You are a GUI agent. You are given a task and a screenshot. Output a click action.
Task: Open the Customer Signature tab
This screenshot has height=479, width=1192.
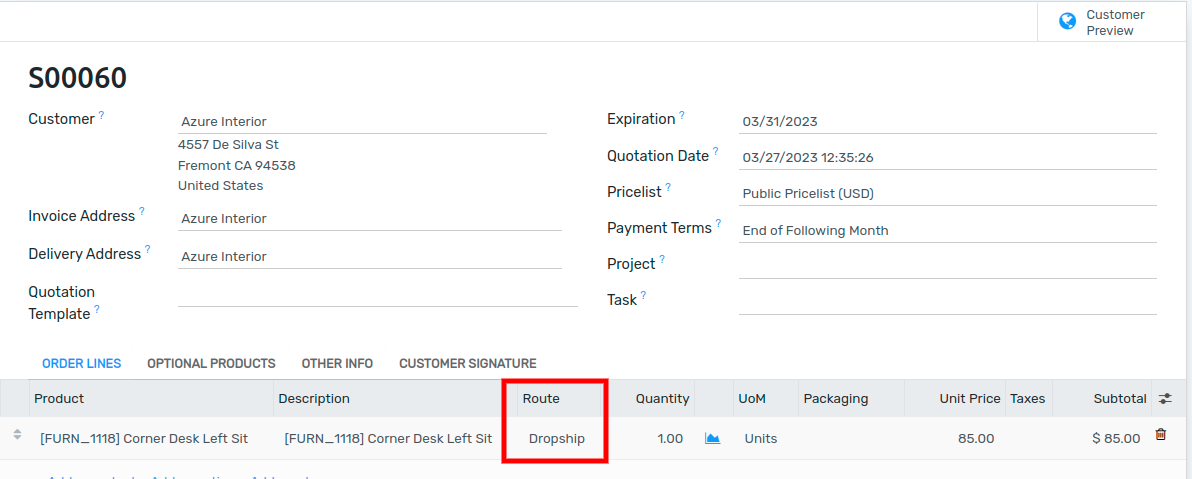pyautogui.click(x=468, y=363)
